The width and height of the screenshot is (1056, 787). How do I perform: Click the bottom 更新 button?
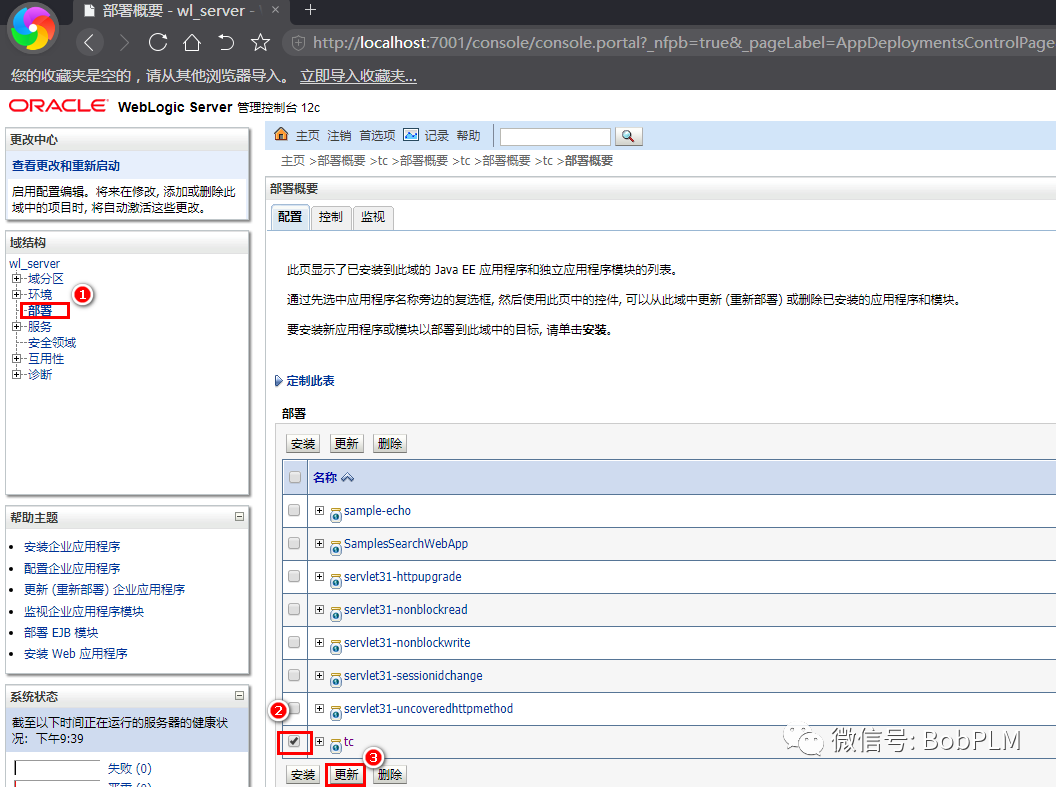point(346,775)
